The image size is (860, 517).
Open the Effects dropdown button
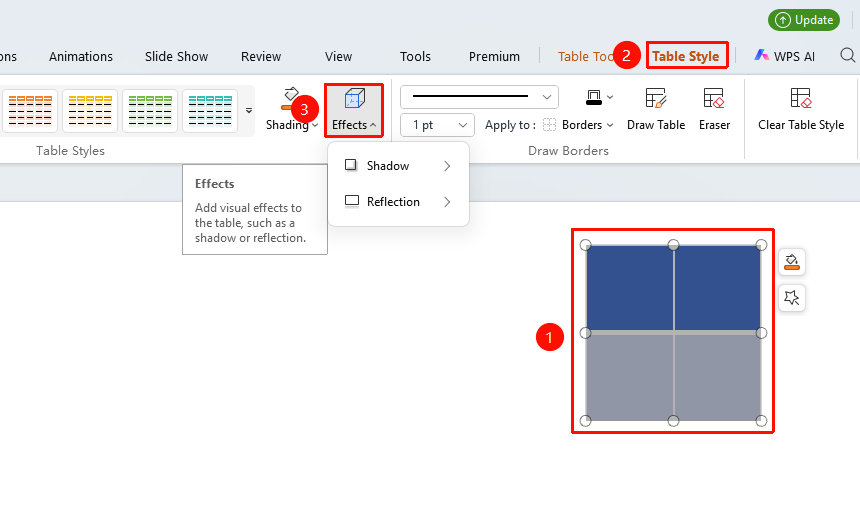[x=354, y=110]
